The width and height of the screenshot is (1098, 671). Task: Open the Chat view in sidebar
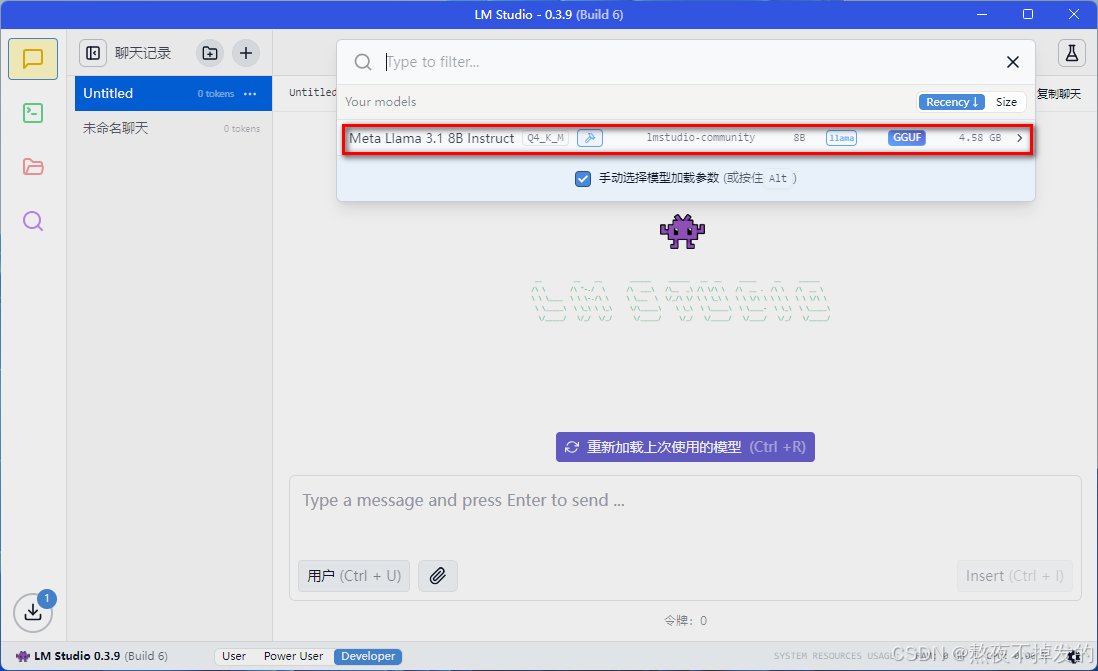tap(33, 59)
